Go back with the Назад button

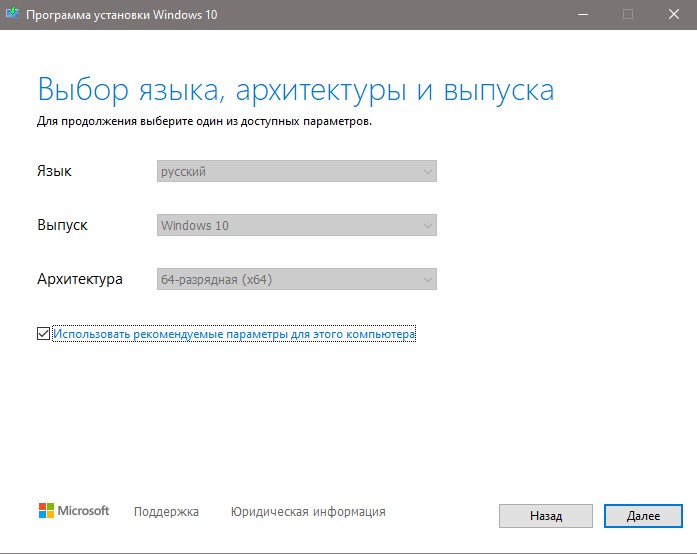(x=546, y=516)
